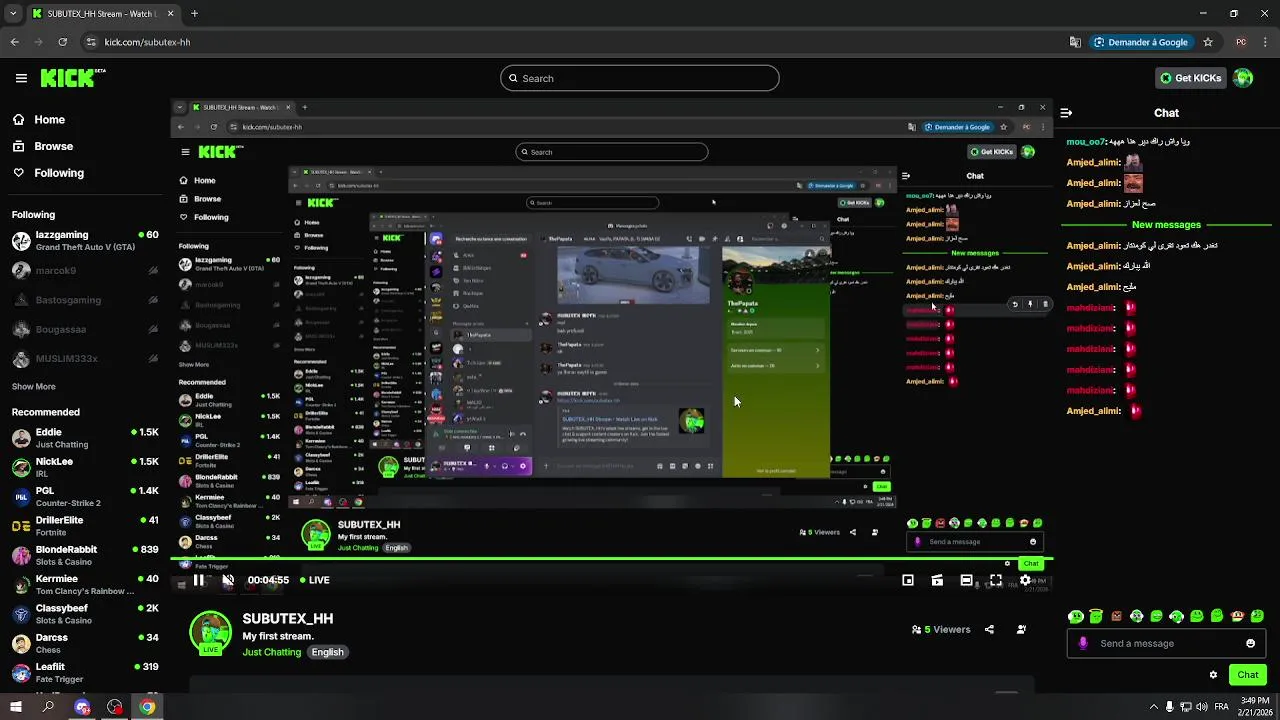Open the emoji picker in chat box
This screenshot has width=1280, height=720.
(x=1250, y=643)
